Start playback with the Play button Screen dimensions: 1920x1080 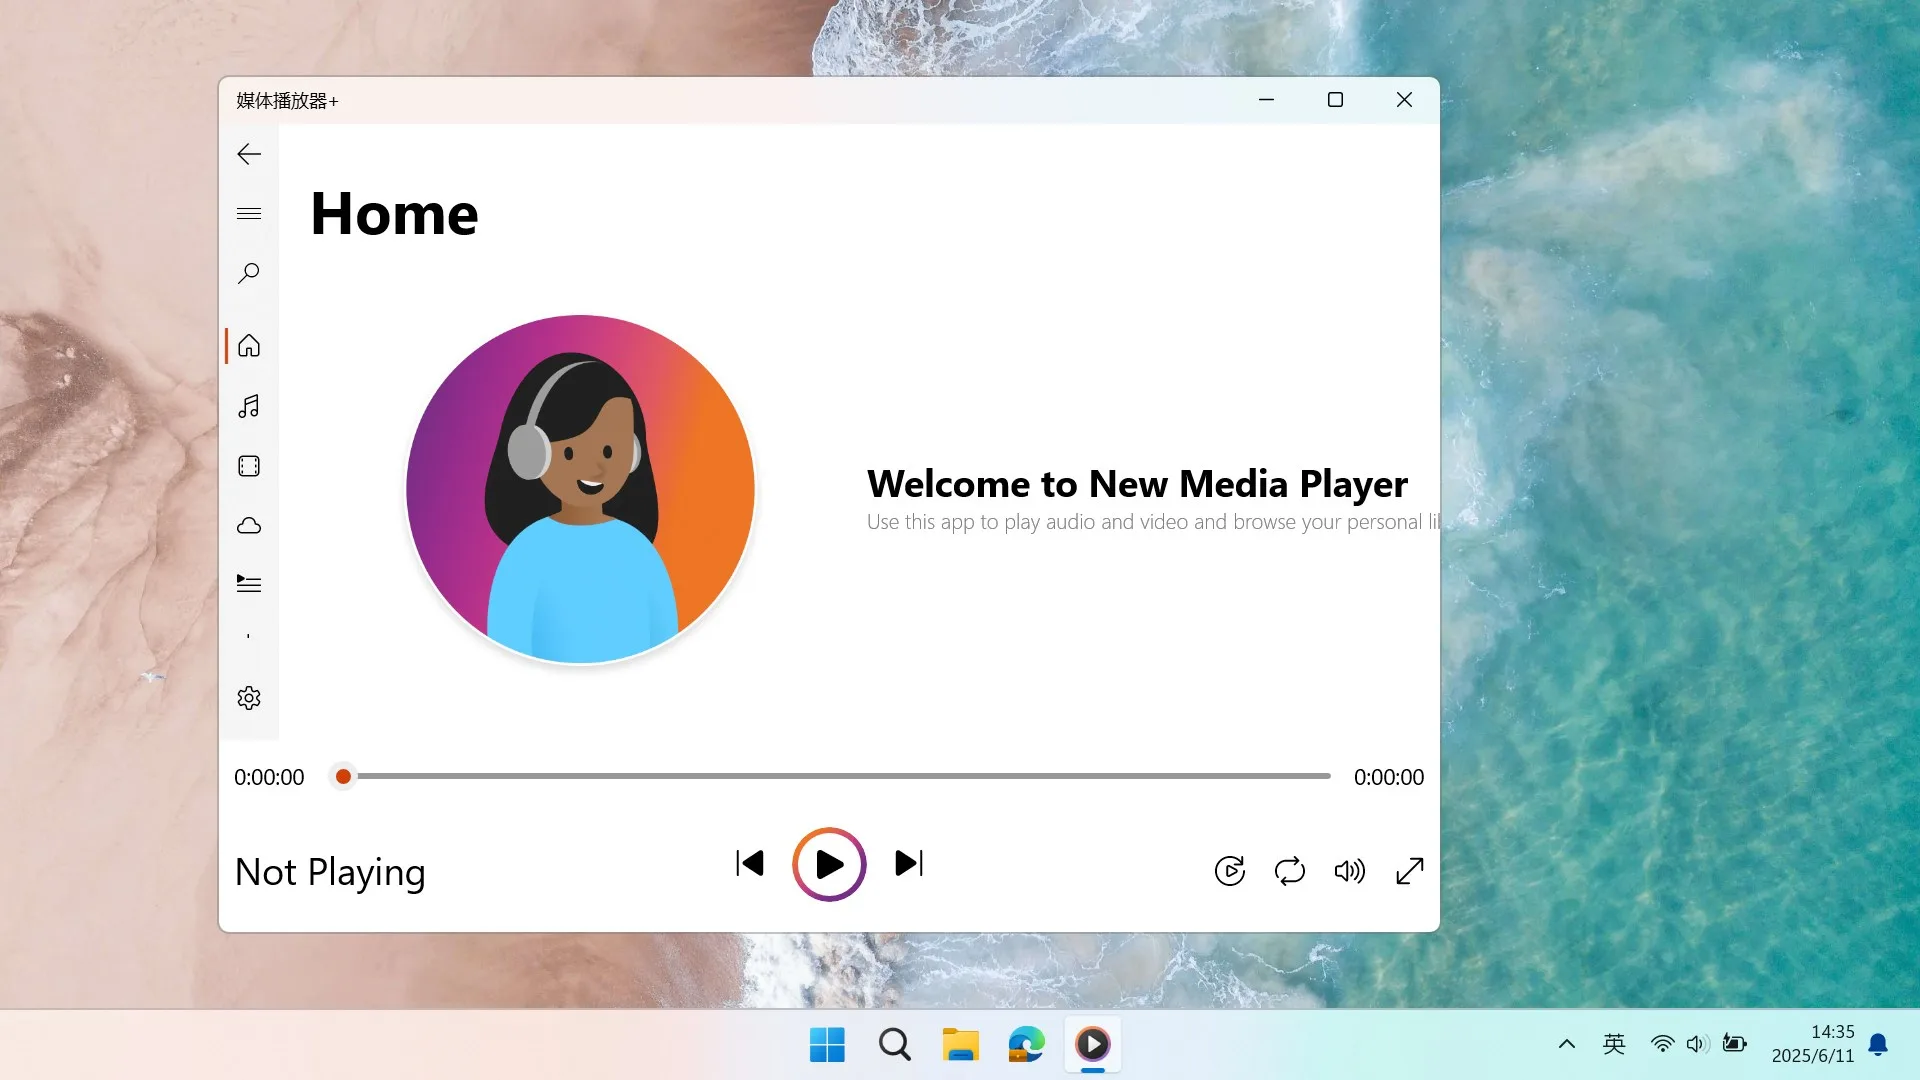[x=829, y=864]
